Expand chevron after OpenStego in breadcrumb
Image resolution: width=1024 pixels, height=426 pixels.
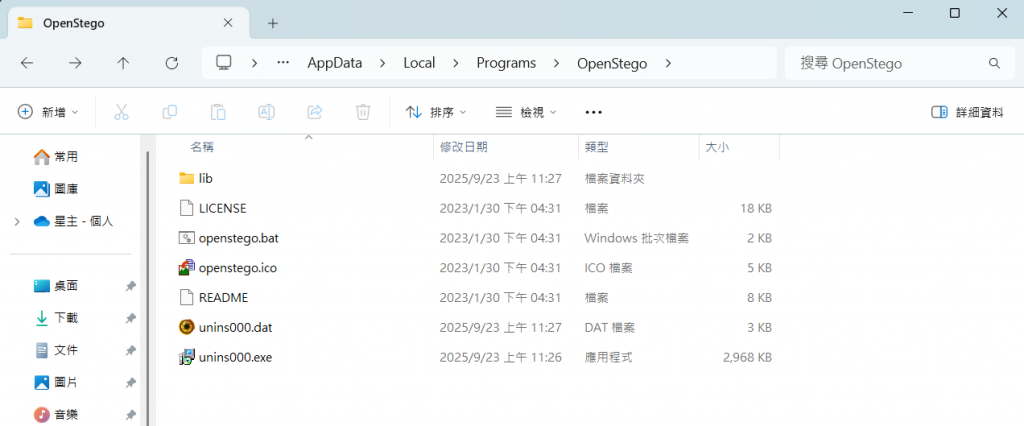[667, 63]
